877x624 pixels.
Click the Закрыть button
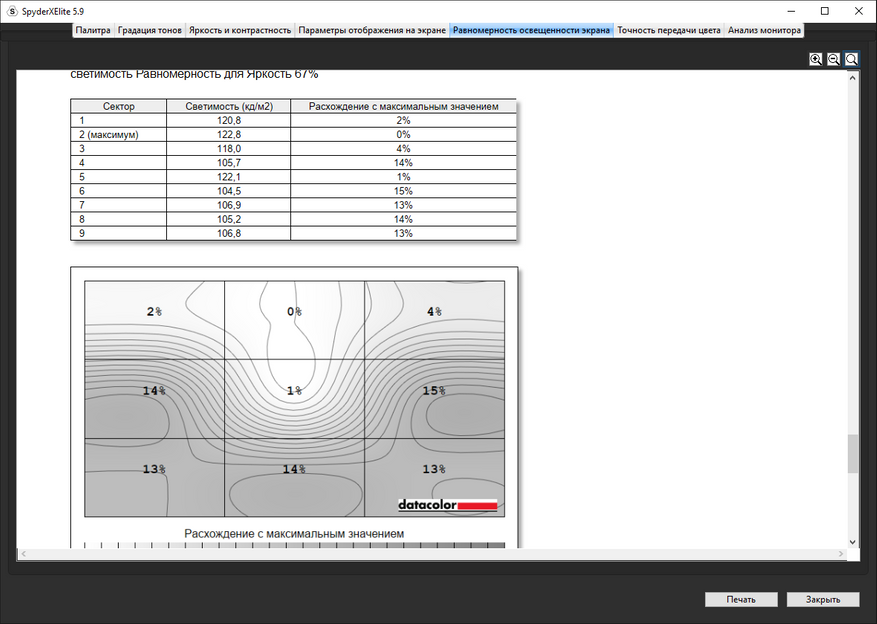pyautogui.click(x=823, y=599)
